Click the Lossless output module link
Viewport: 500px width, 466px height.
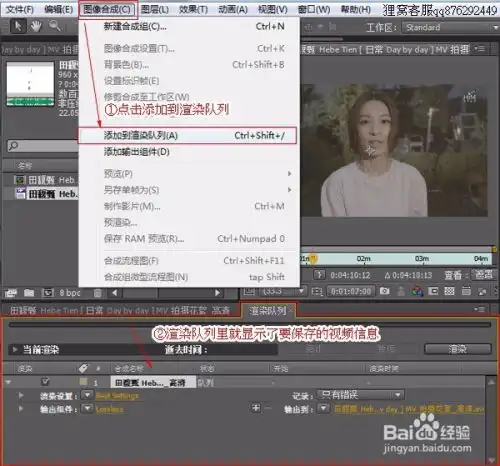coord(109,409)
